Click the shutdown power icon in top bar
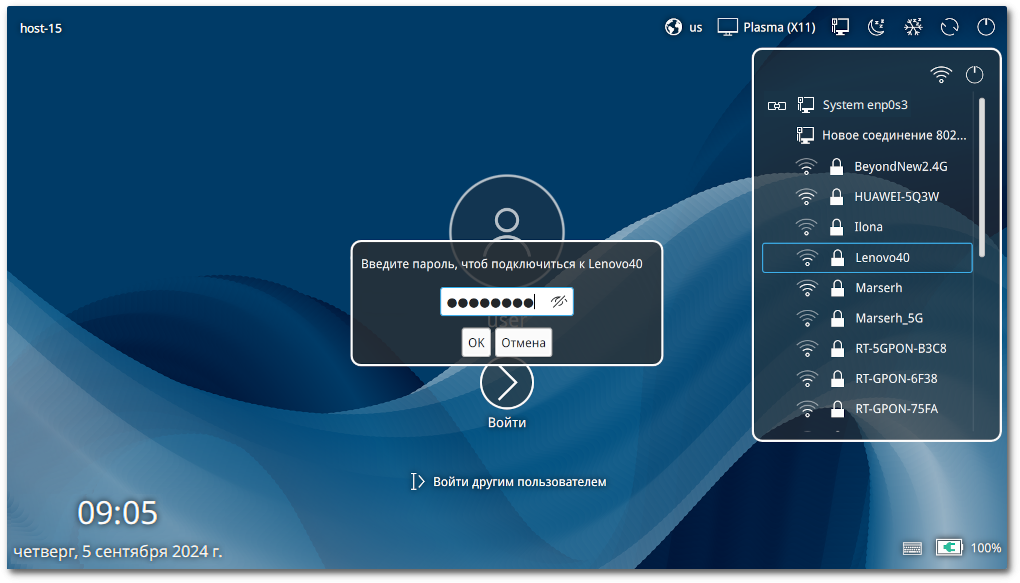This screenshot has height=583, width=1020. pos(987,28)
